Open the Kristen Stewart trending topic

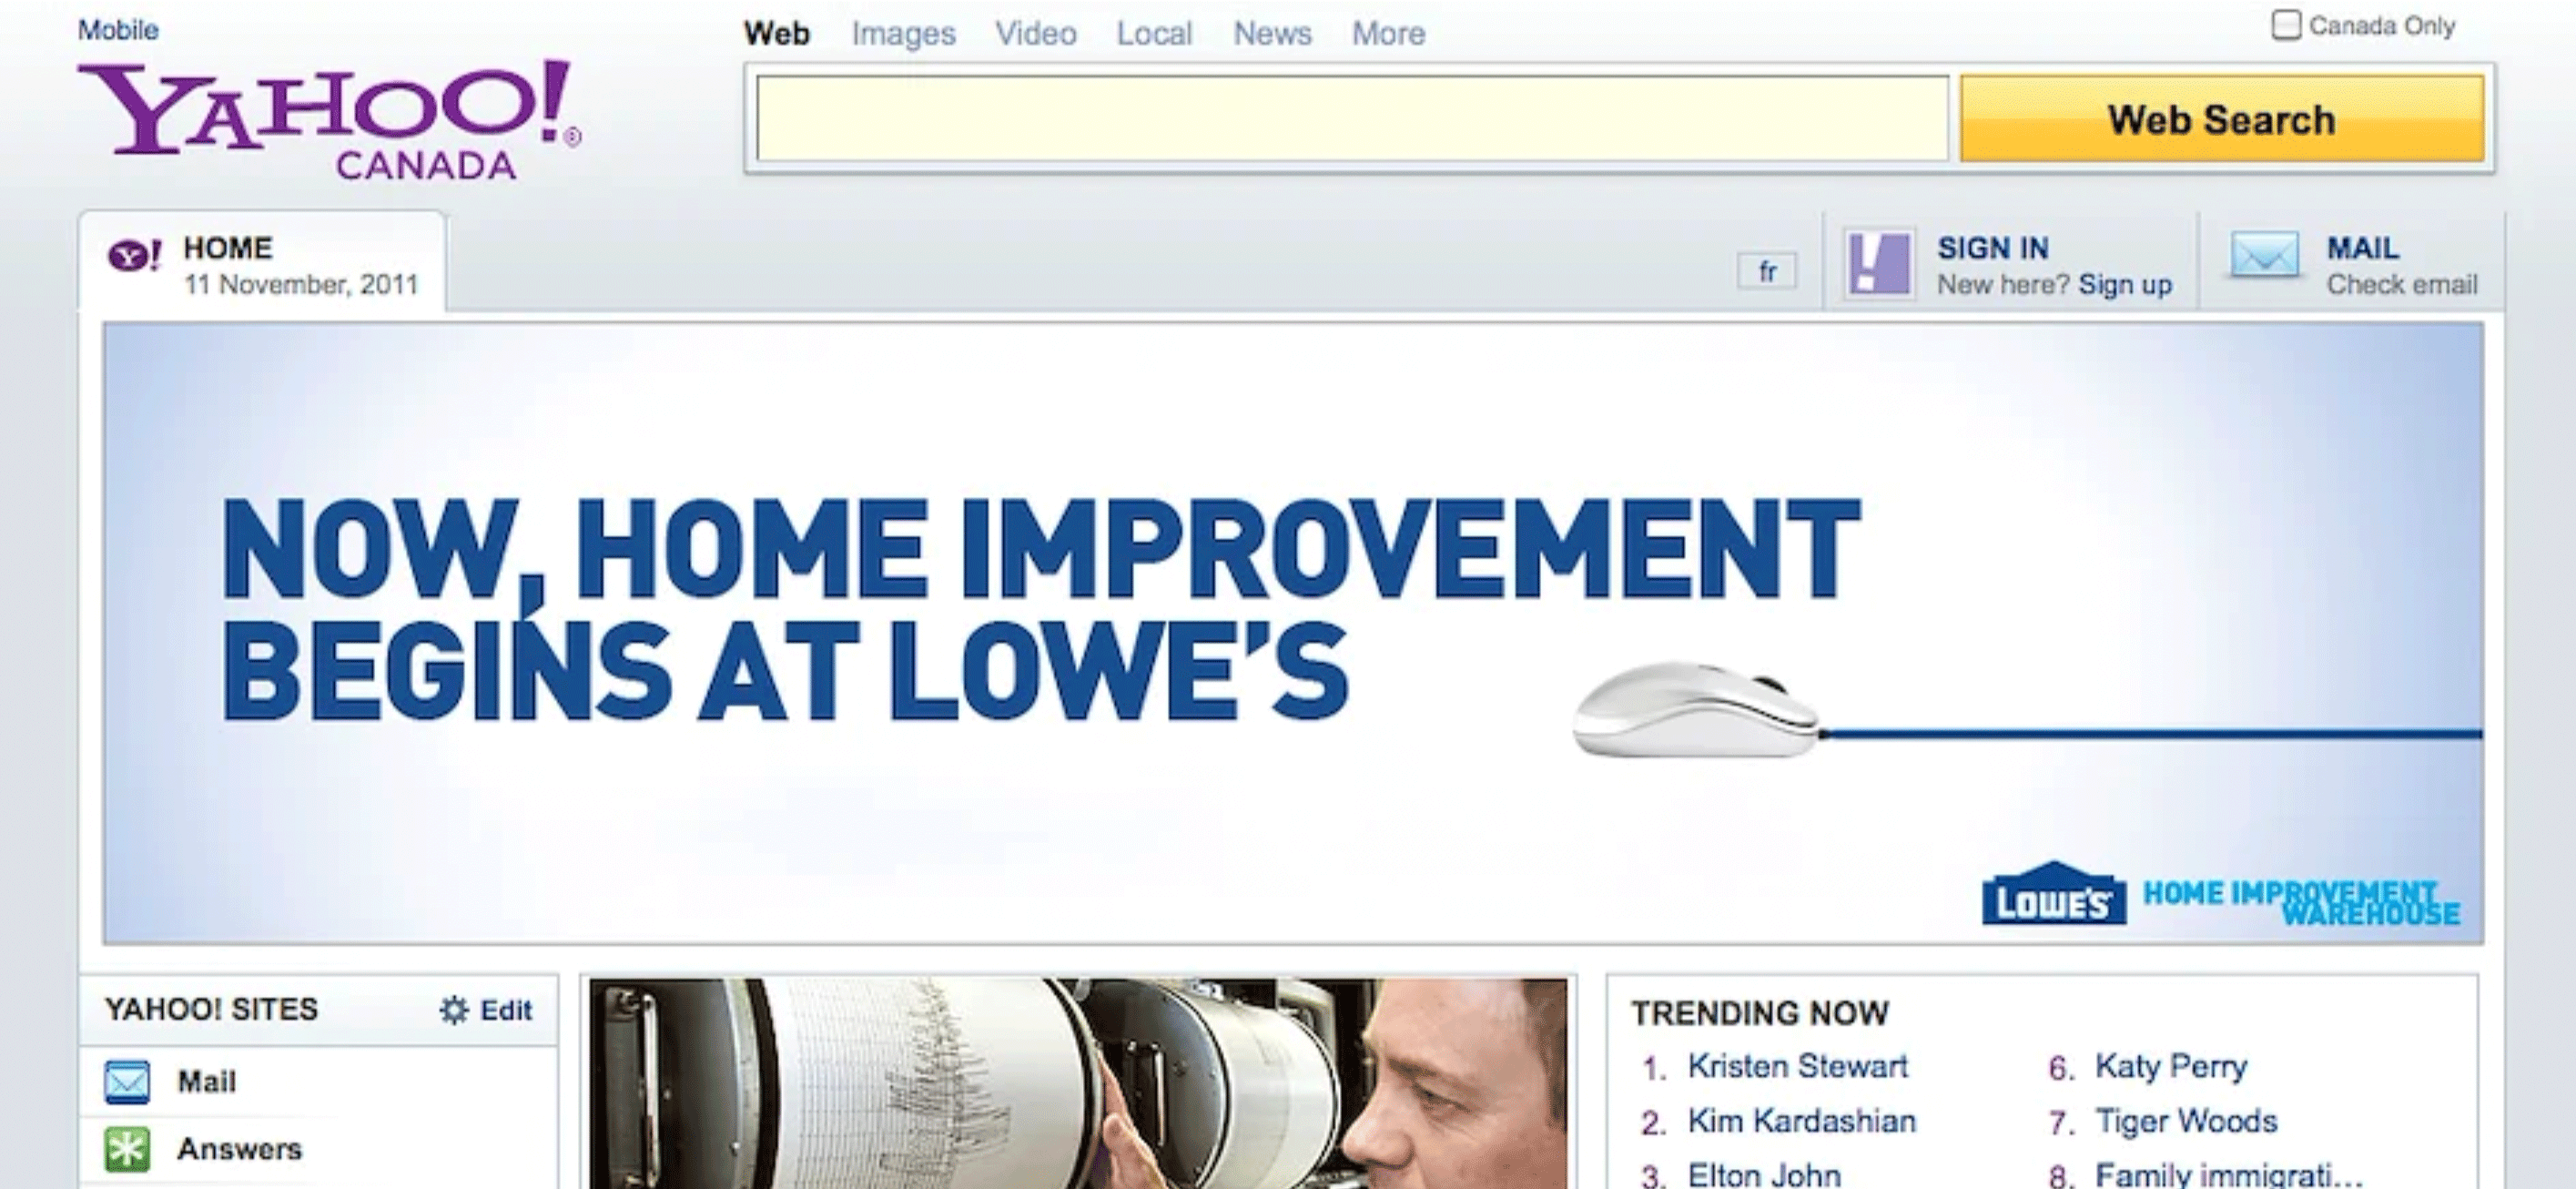click(x=1798, y=1066)
